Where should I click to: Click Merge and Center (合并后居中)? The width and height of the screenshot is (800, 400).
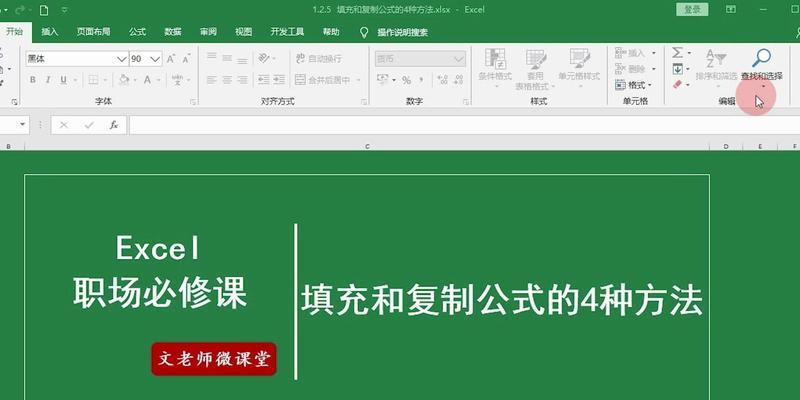pyautogui.click(x=323, y=80)
